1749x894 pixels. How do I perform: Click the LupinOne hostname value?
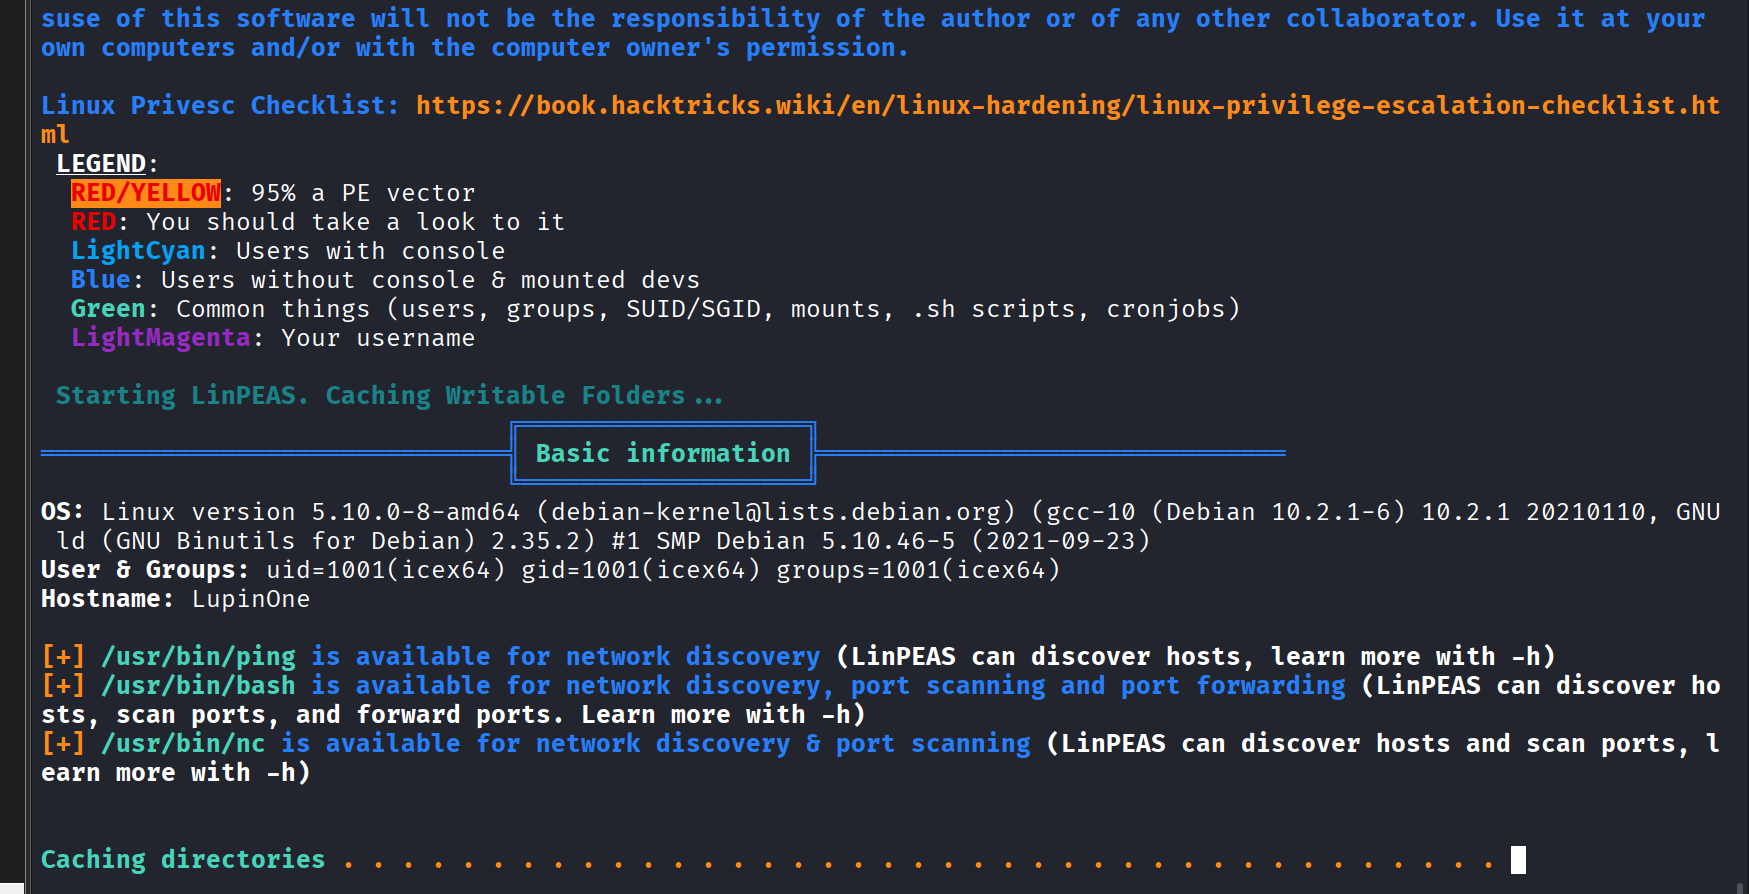pyautogui.click(x=251, y=599)
